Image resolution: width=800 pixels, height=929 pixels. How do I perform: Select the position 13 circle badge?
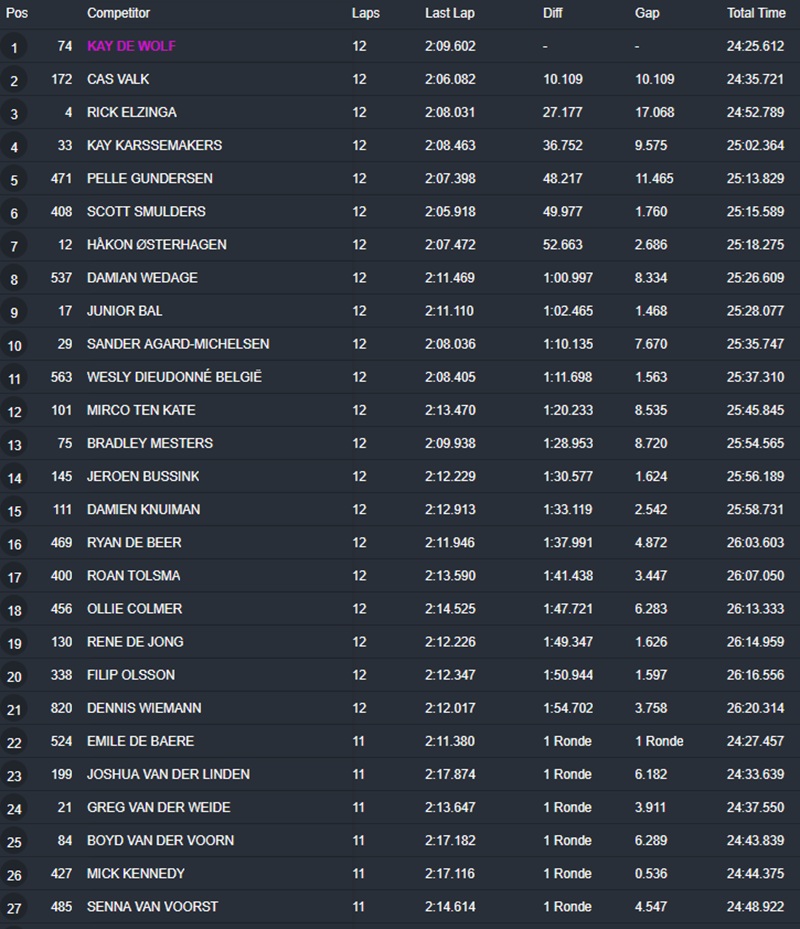coord(14,445)
